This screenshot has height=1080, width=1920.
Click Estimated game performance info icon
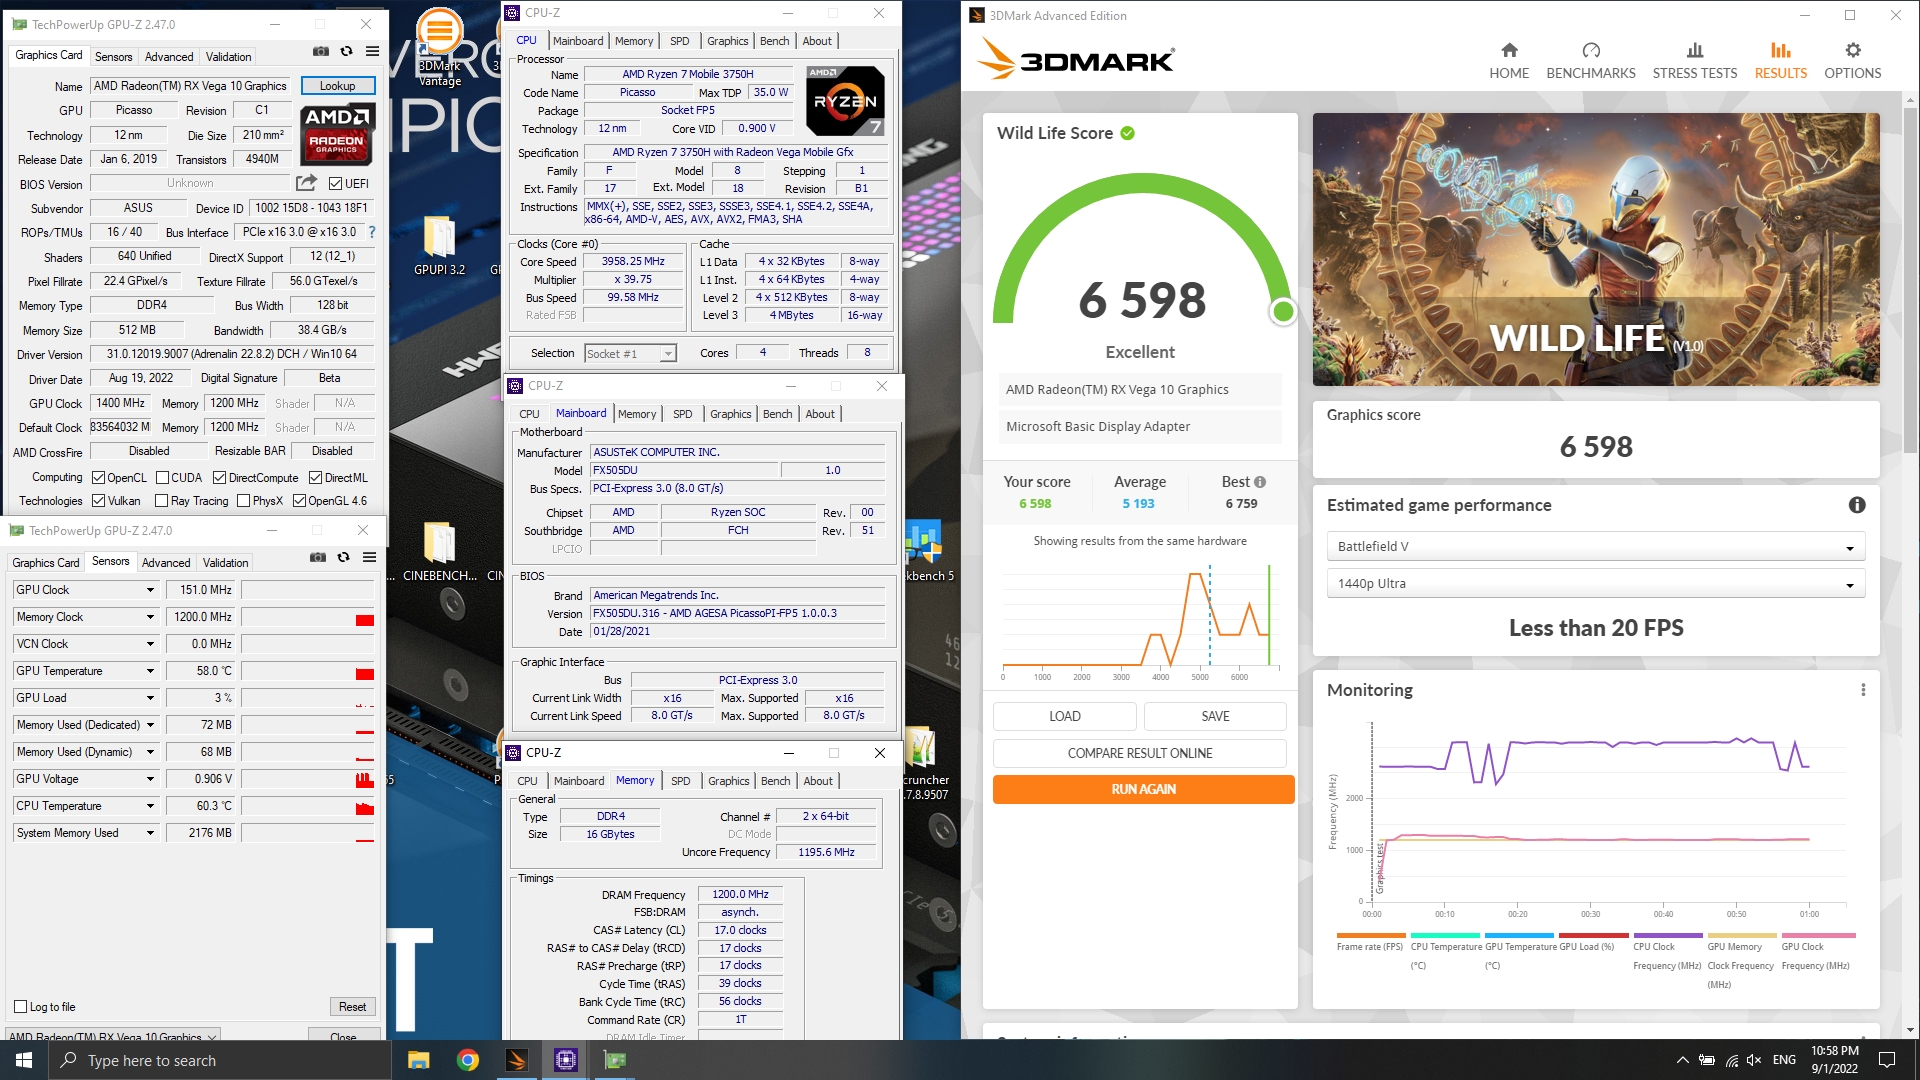tap(1856, 505)
